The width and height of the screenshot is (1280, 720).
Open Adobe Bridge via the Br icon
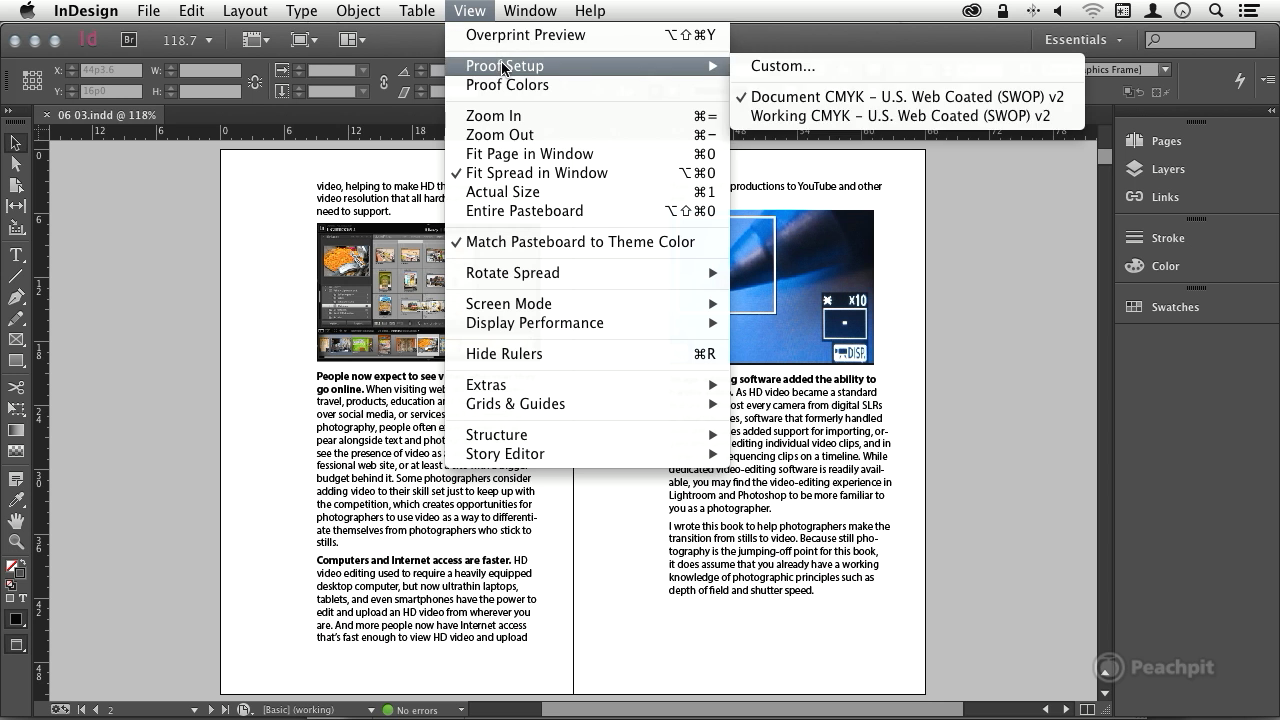(x=129, y=40)
